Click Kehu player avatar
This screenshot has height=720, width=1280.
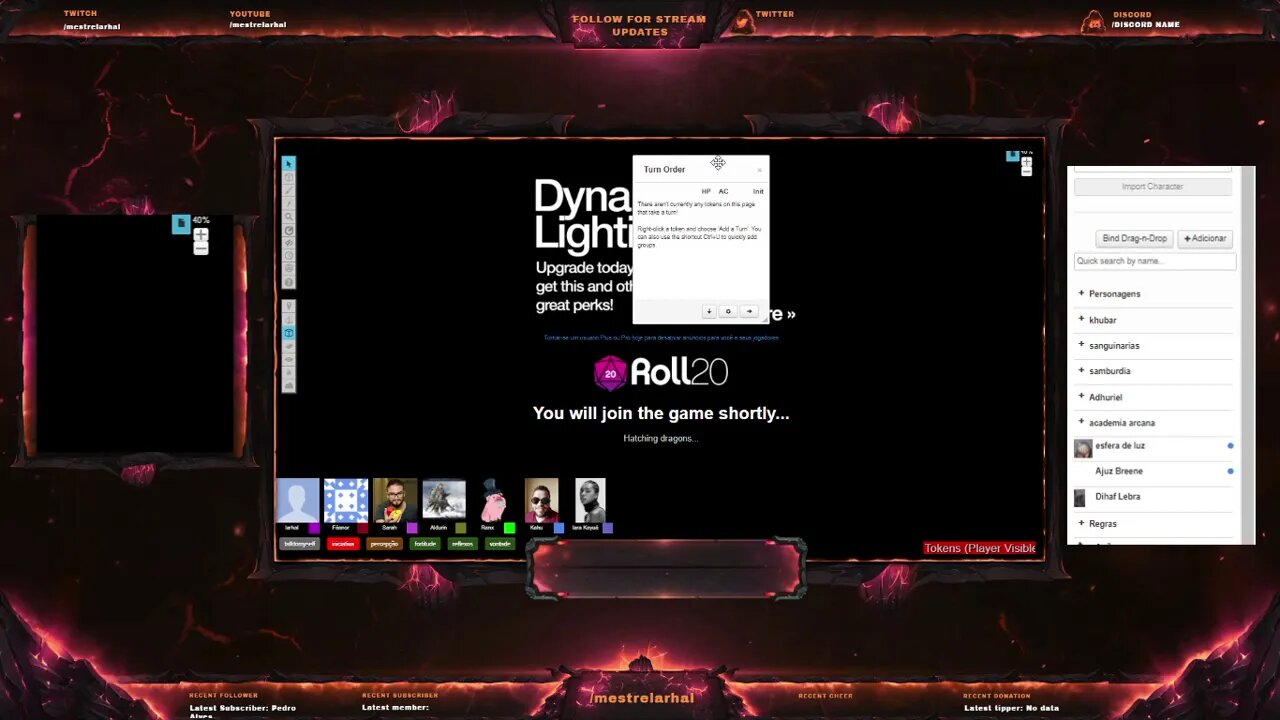click(x=541, y=500)
